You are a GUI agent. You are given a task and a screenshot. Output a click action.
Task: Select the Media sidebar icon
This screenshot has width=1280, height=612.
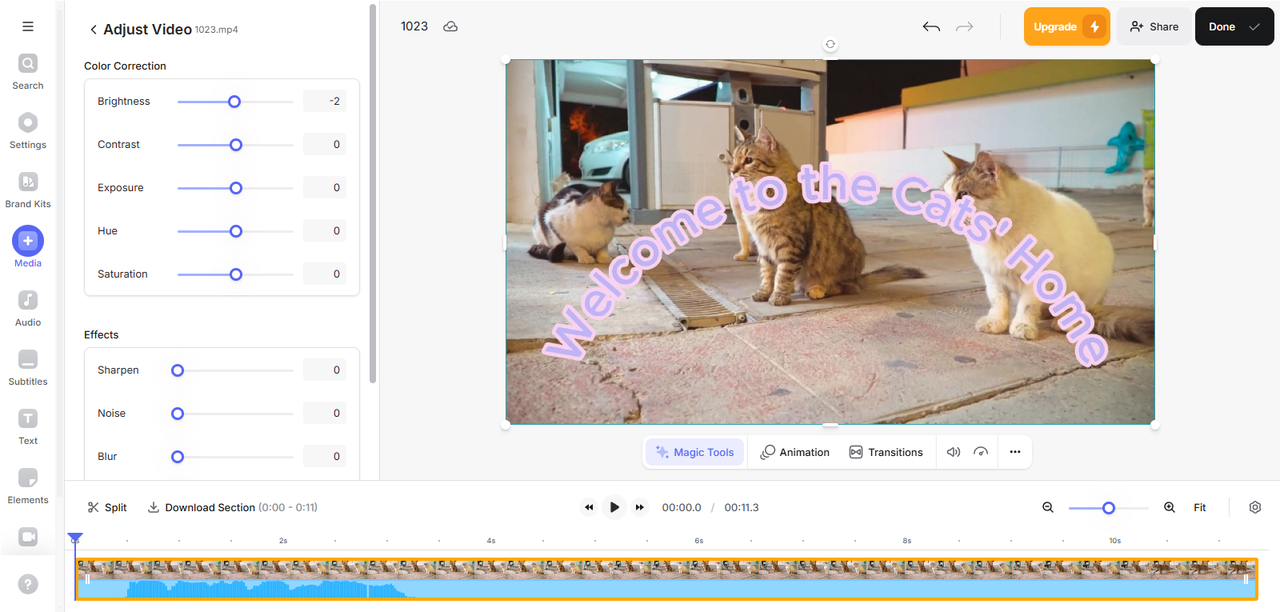pos(28,248)
